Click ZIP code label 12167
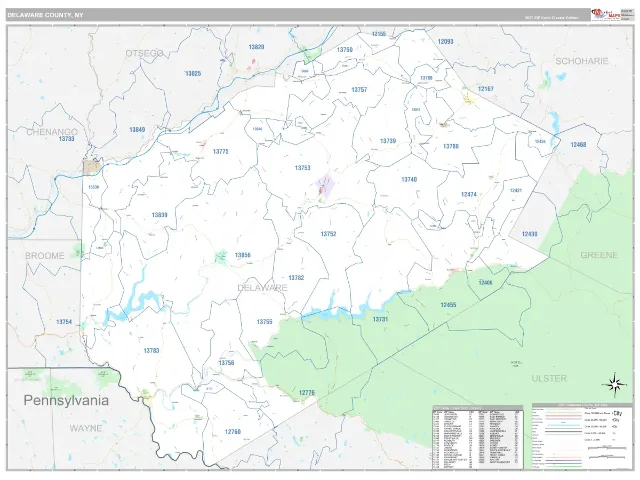This screenshot has width=640, height=480. pyautogui.click(x=486, y=89)
